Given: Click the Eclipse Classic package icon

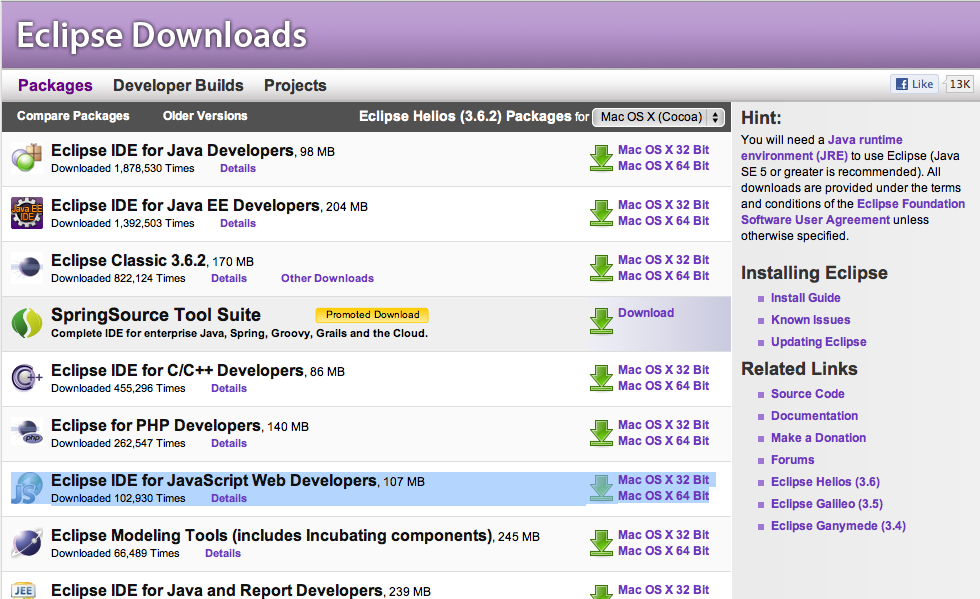Looking at the screenshot, I should tap(27, 268).
